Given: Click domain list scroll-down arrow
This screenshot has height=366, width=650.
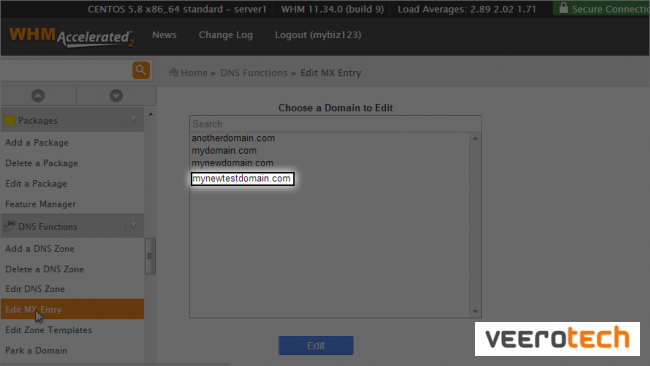Looking at the screenshot, I should (475, 312).
